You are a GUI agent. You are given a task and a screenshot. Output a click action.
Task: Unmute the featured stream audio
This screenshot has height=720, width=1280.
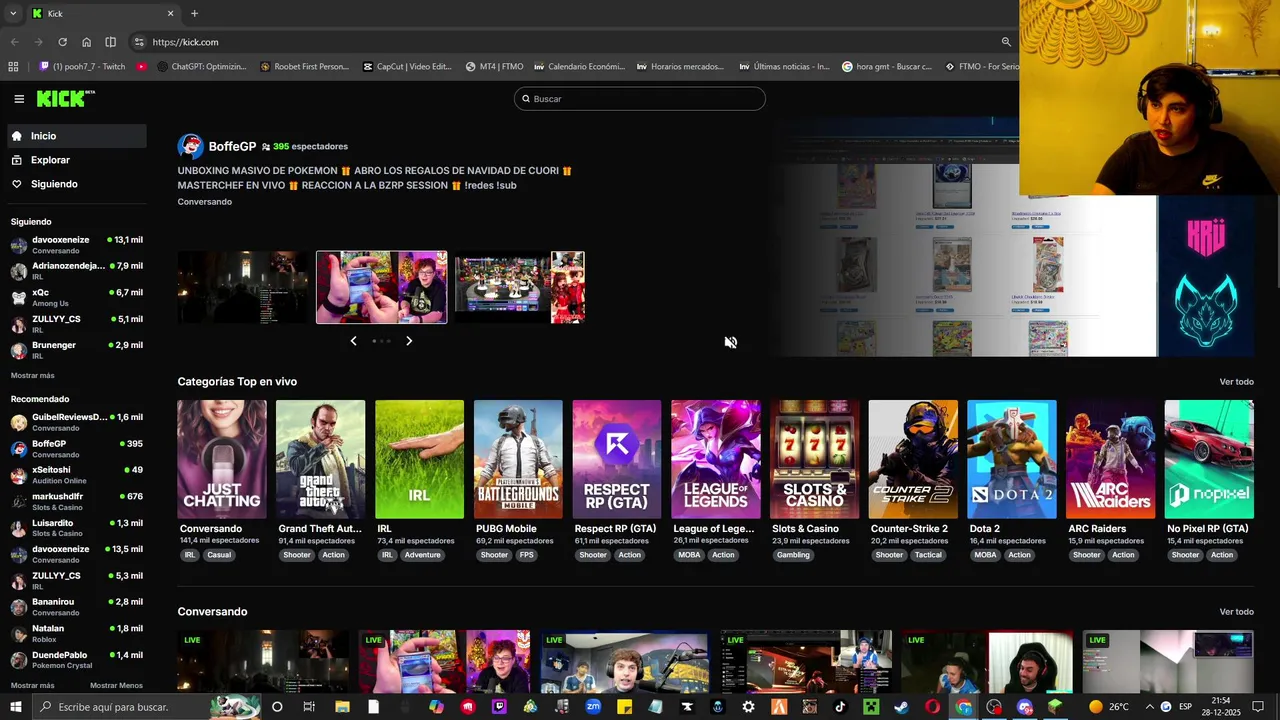click(x=731, y=342)
